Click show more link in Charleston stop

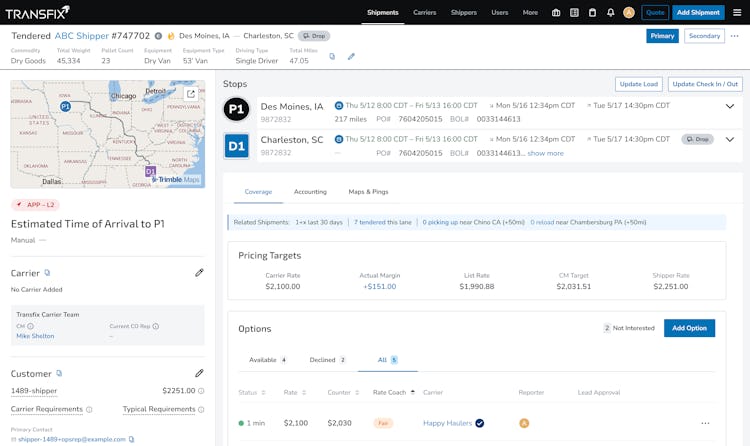(545, 153)
